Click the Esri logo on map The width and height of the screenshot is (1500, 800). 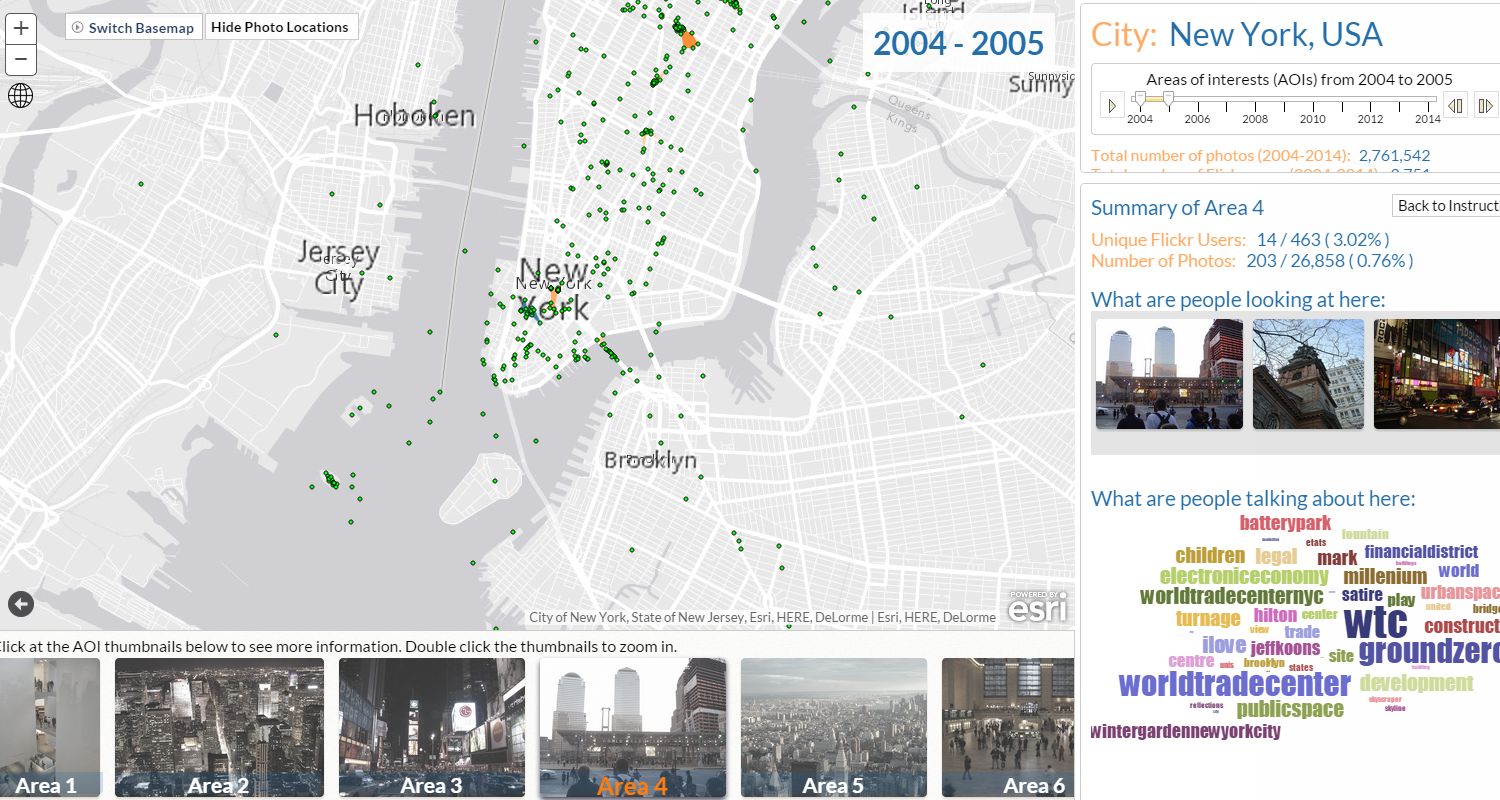(x=1037, y=606)
